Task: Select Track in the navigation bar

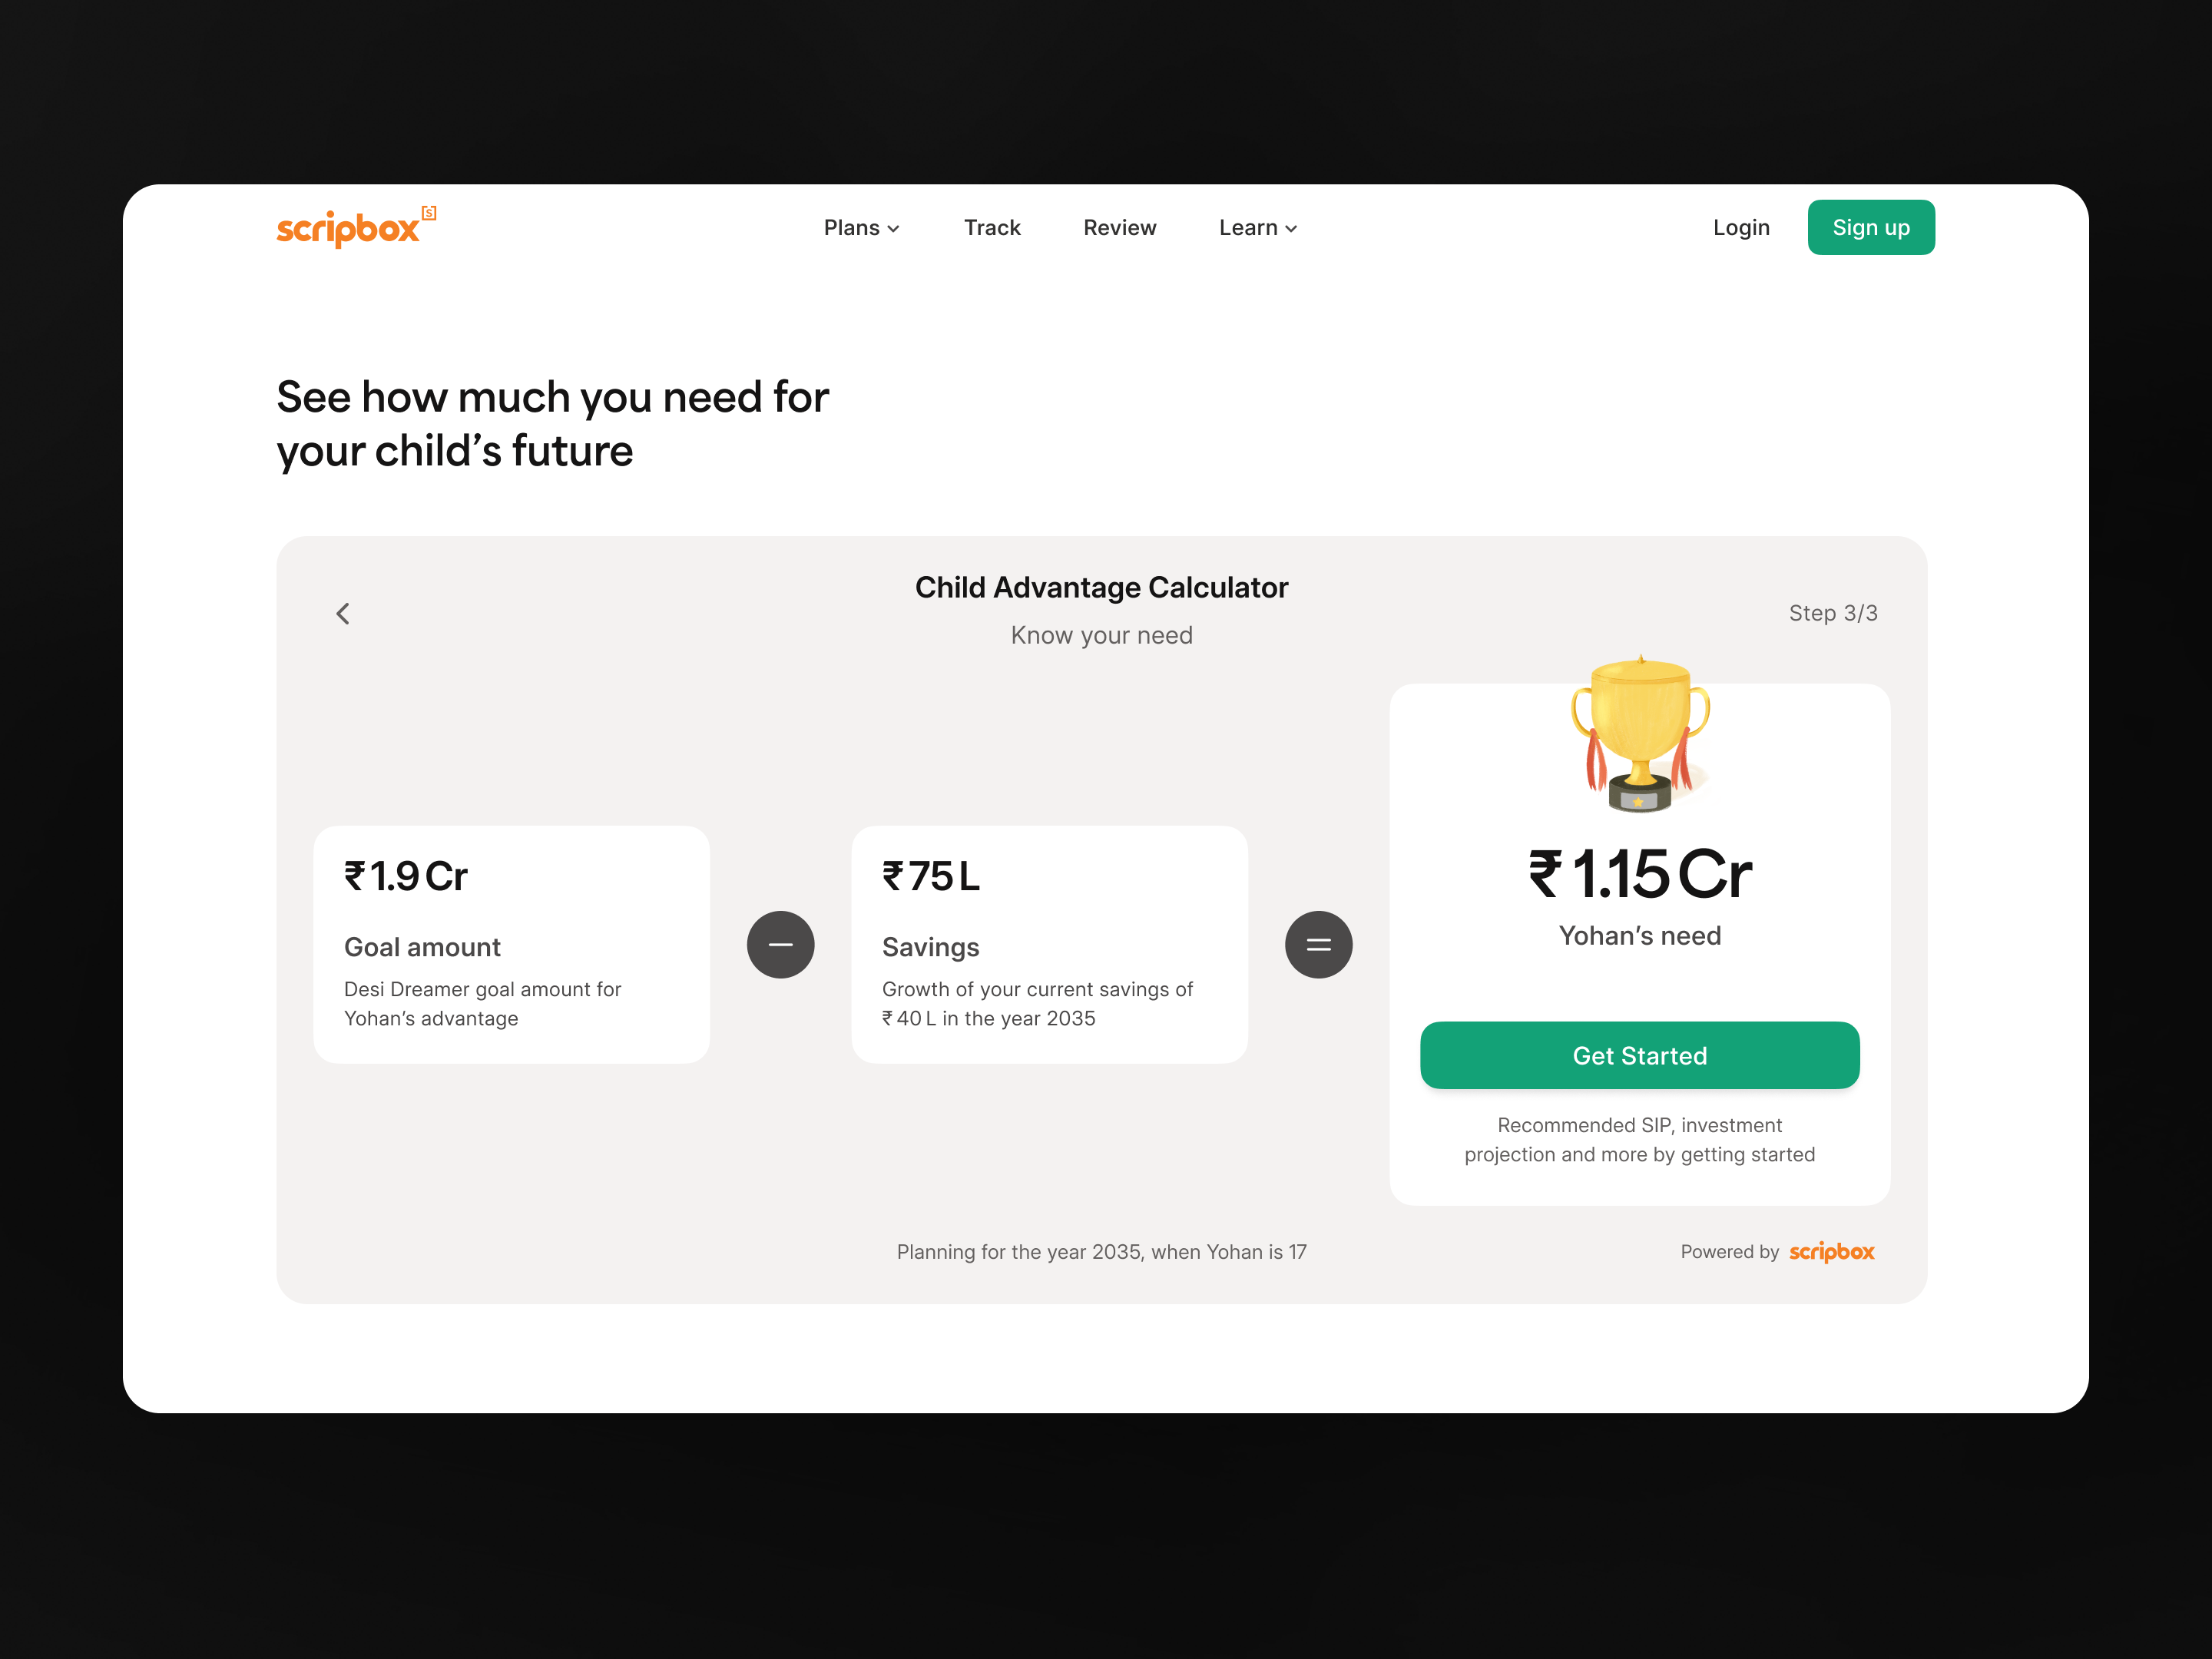Action: point(992,227)
